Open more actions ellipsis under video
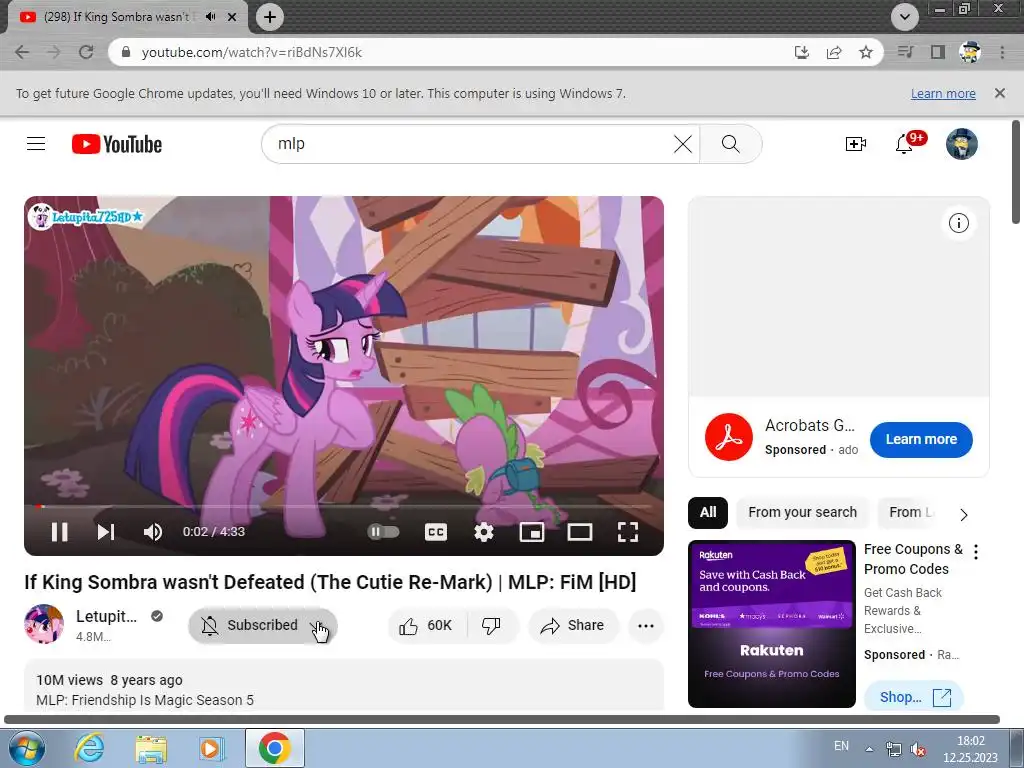This screenshot has height=768, width=1024. point(645,626)
